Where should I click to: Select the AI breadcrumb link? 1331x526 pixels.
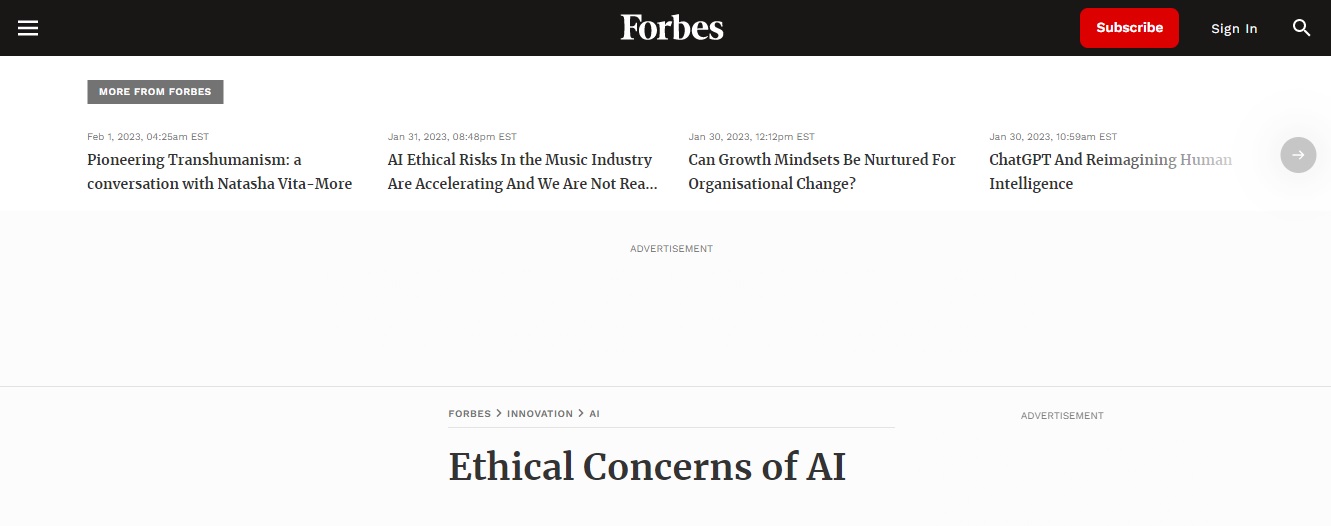(x=594, y=414)
